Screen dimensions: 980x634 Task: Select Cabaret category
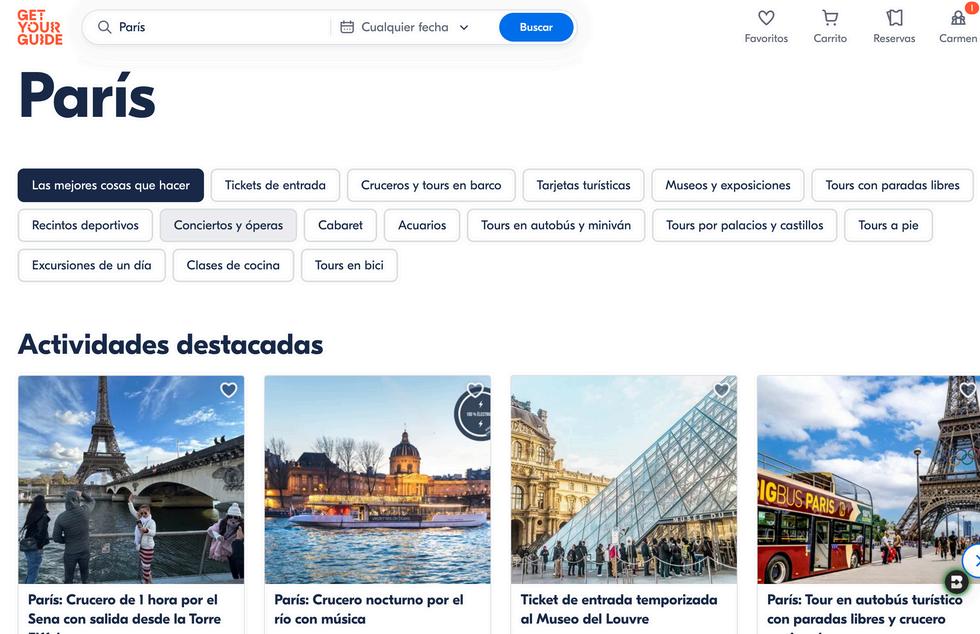click(340, 225)
